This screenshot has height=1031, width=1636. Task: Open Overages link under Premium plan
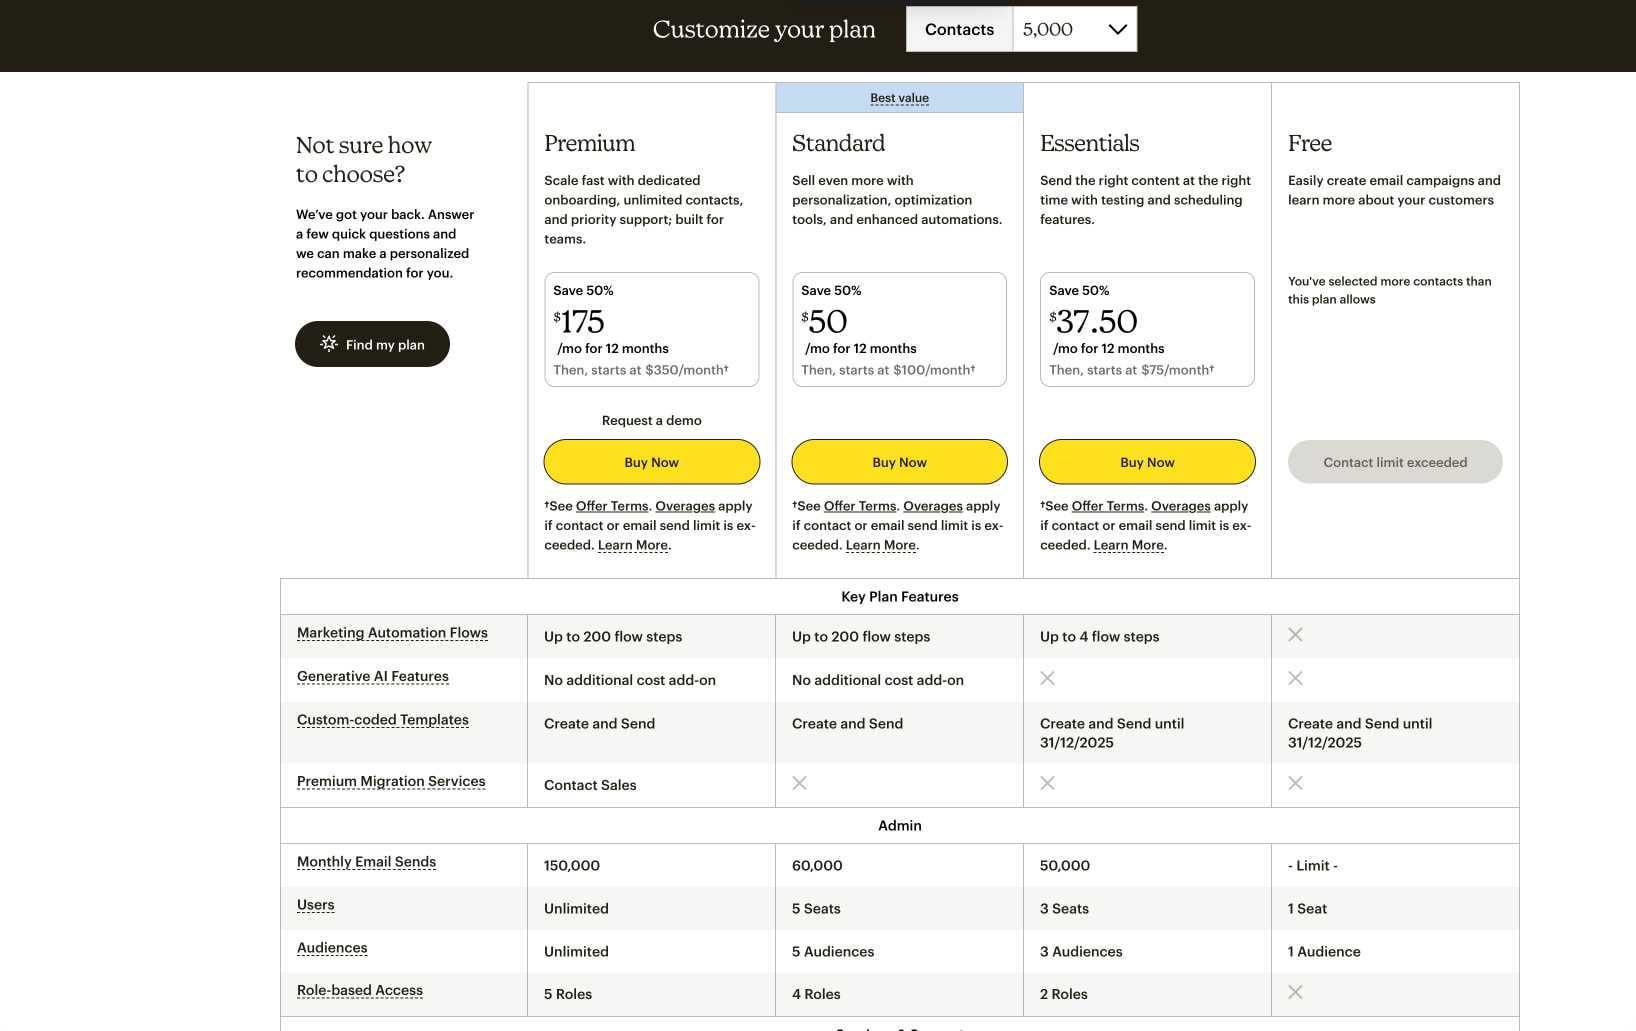[x=685, y=506]
